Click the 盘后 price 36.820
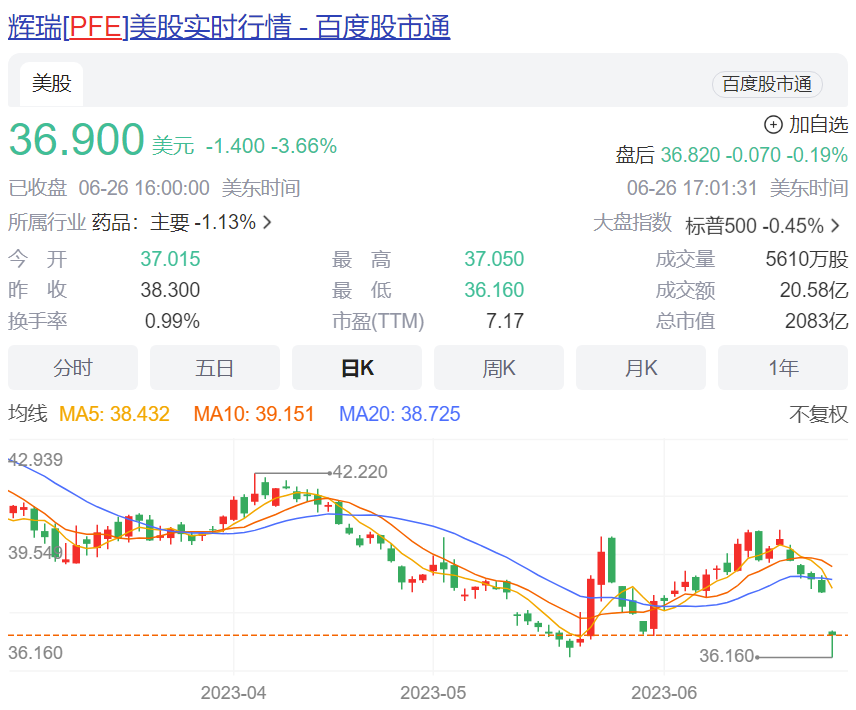Viewport: 856px width, 710px height. point(691,155)
